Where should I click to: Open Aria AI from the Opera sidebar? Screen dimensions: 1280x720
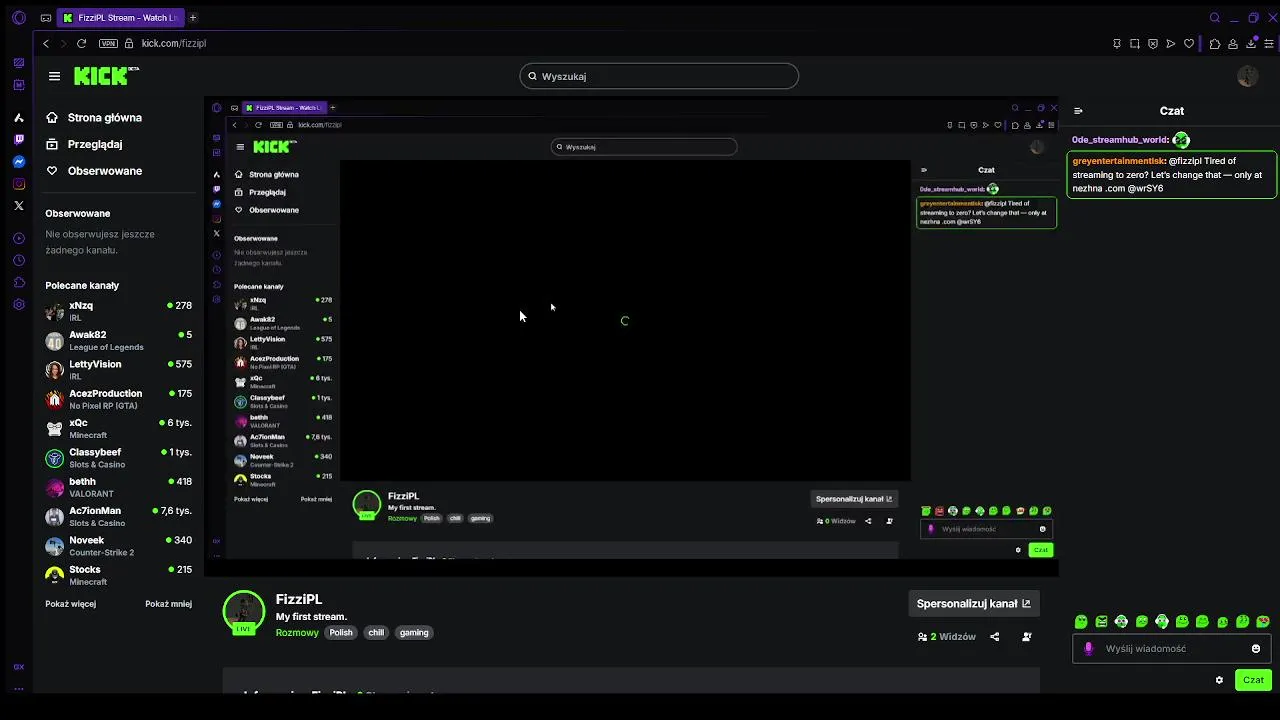point(19,117)
